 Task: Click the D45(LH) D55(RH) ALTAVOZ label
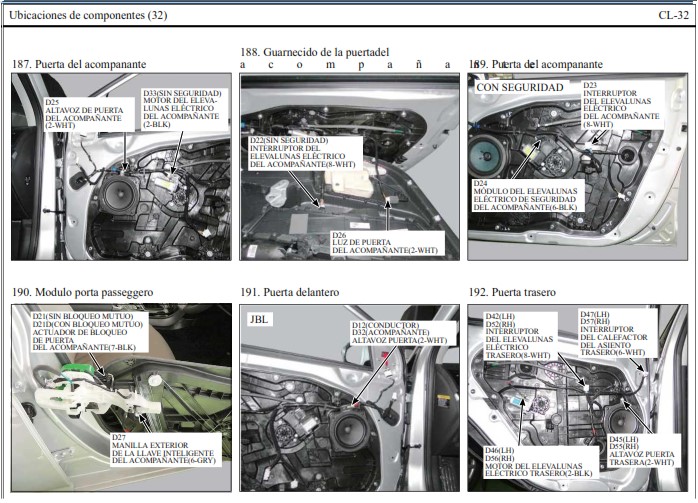(x=642, y=451)
